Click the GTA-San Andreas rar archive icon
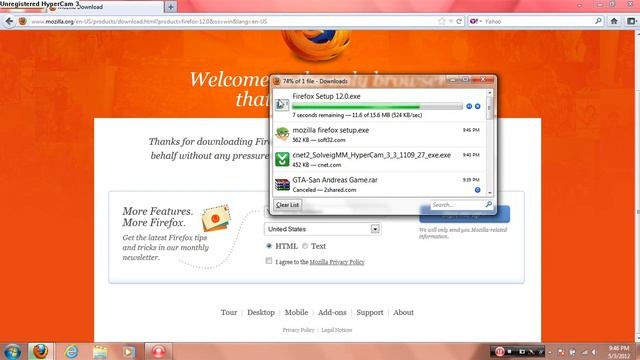 click(282, 184)
